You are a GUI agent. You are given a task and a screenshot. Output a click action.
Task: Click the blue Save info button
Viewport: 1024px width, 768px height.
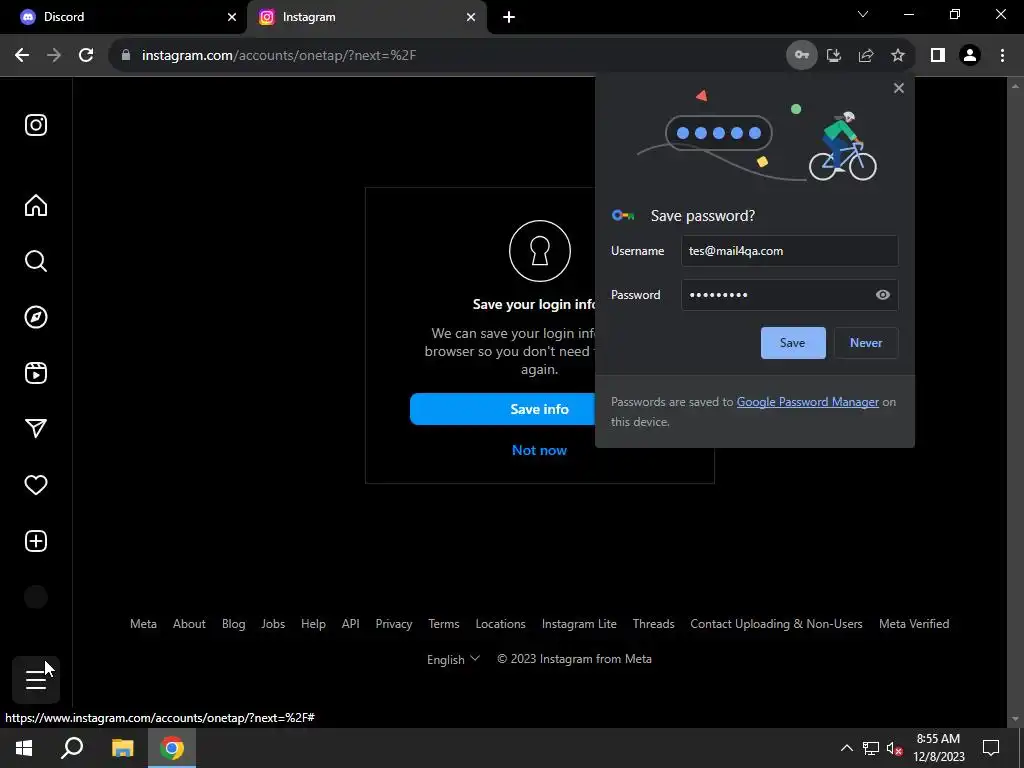(503, 409)
